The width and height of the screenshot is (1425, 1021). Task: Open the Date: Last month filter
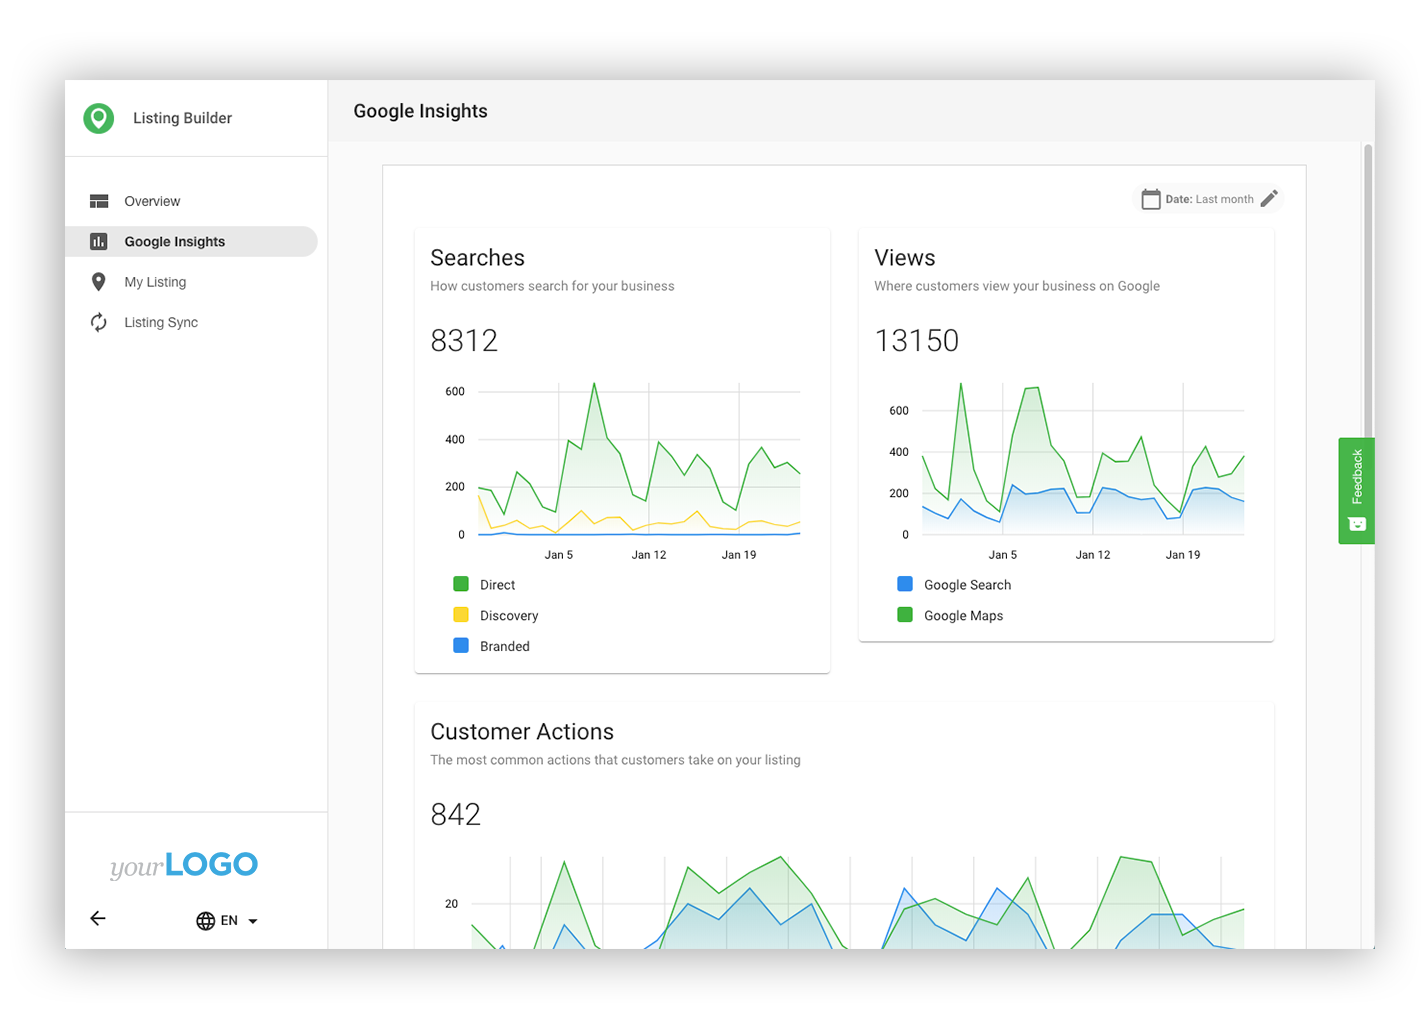(1209, 199)
